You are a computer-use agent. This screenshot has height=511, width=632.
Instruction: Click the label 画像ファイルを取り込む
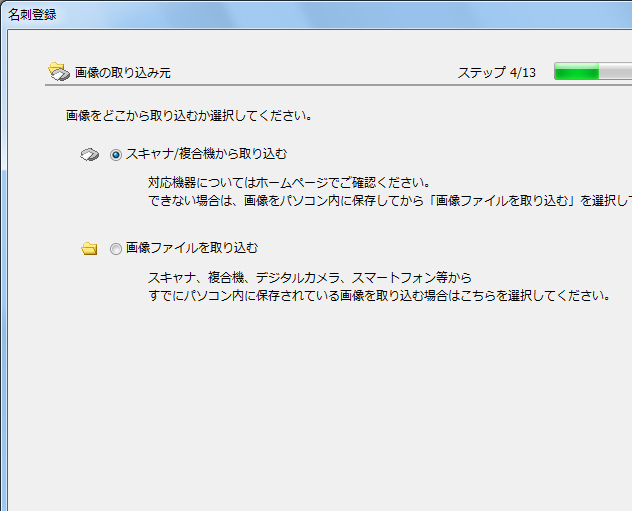(x=192, y=248)
